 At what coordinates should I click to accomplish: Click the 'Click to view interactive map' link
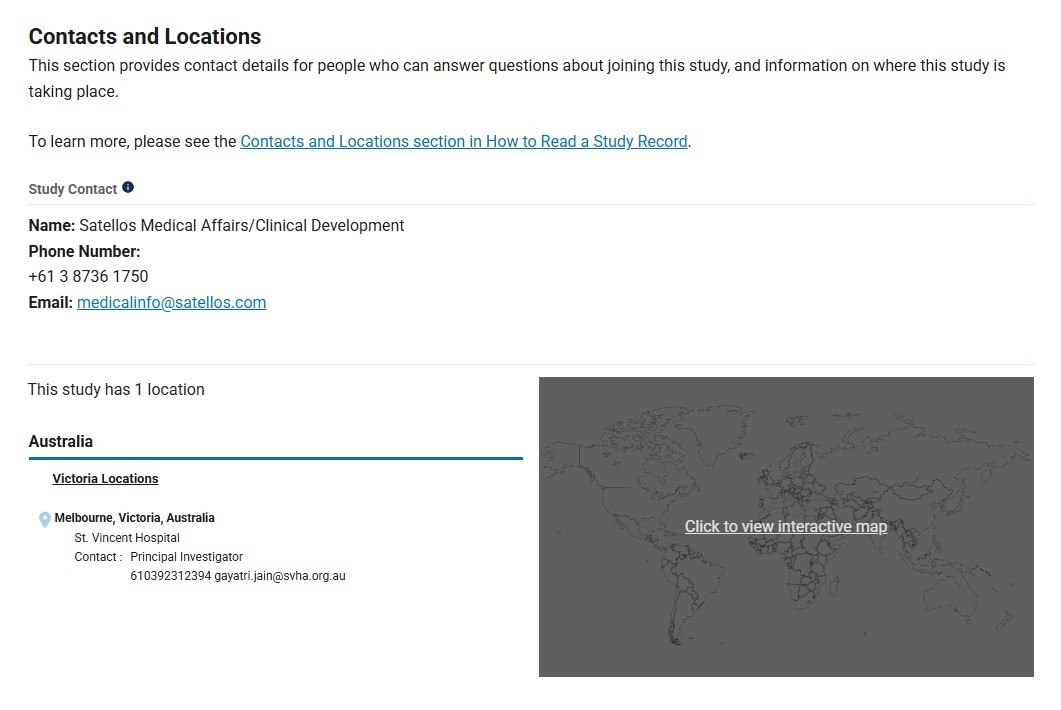[x=785, y=527]
